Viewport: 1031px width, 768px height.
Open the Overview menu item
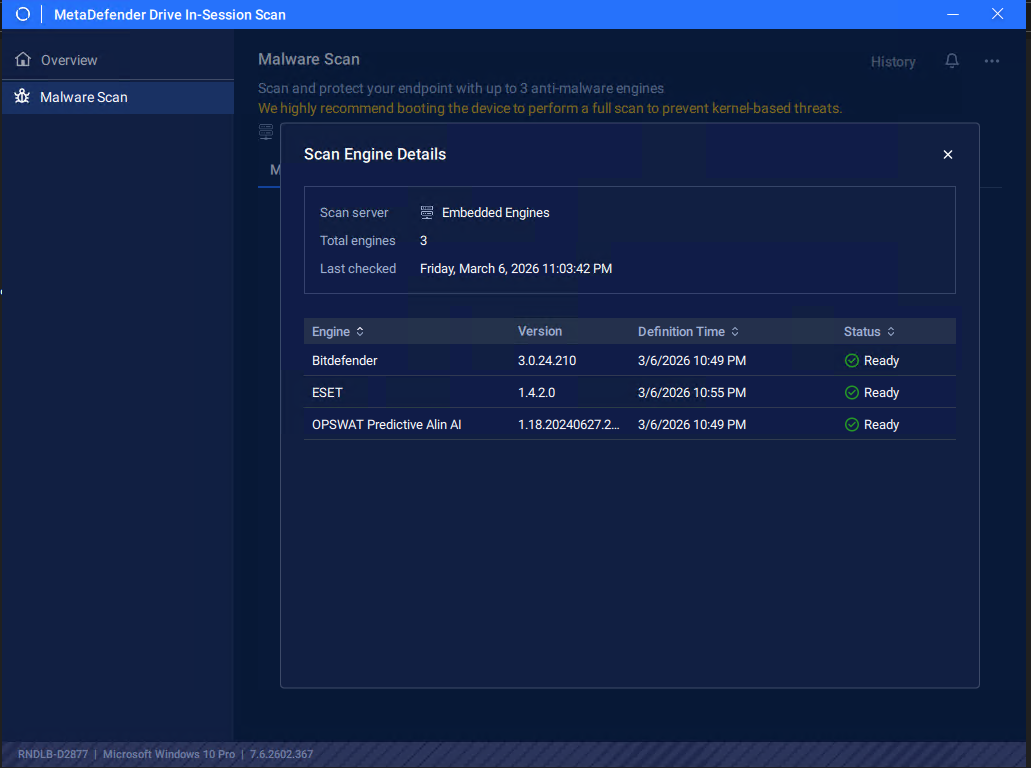click(x=69, y=60)
